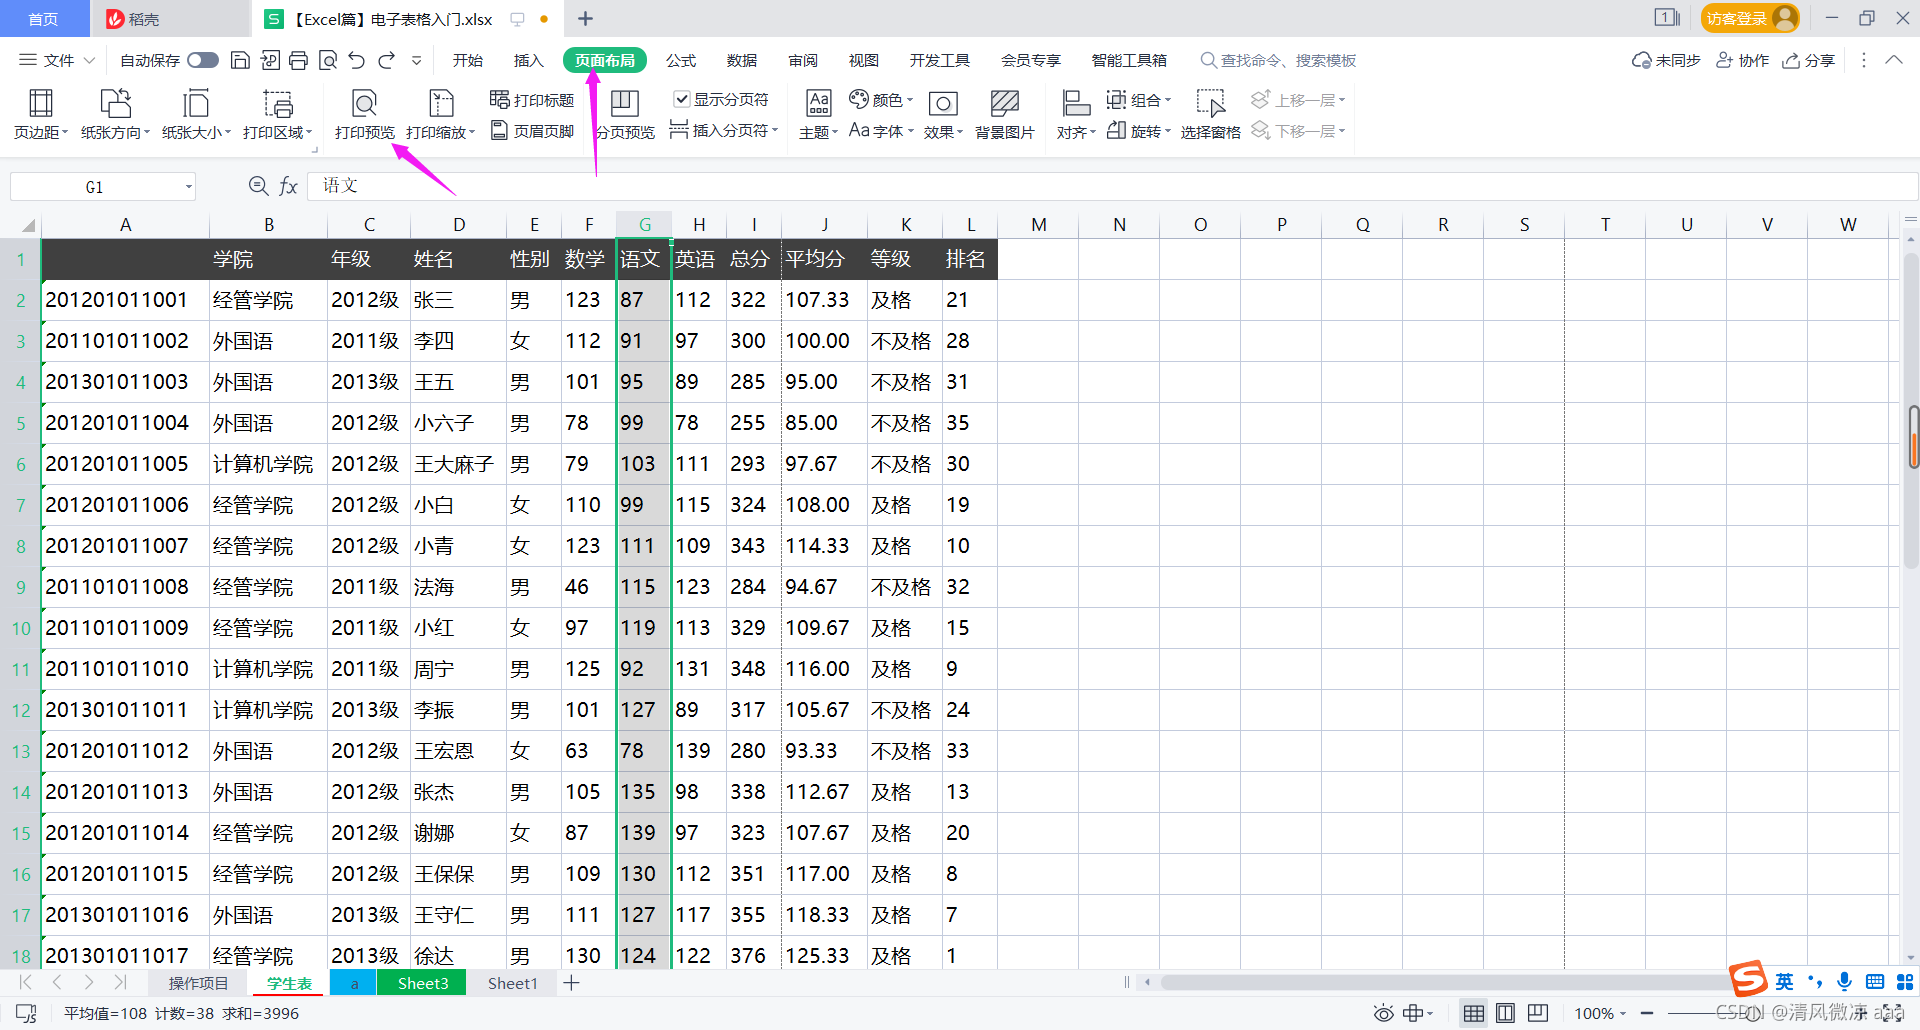The width and height of the screenshot is (1920, 1030).
Task: Open the 对齐 align tool
Action: point(1076,113)
